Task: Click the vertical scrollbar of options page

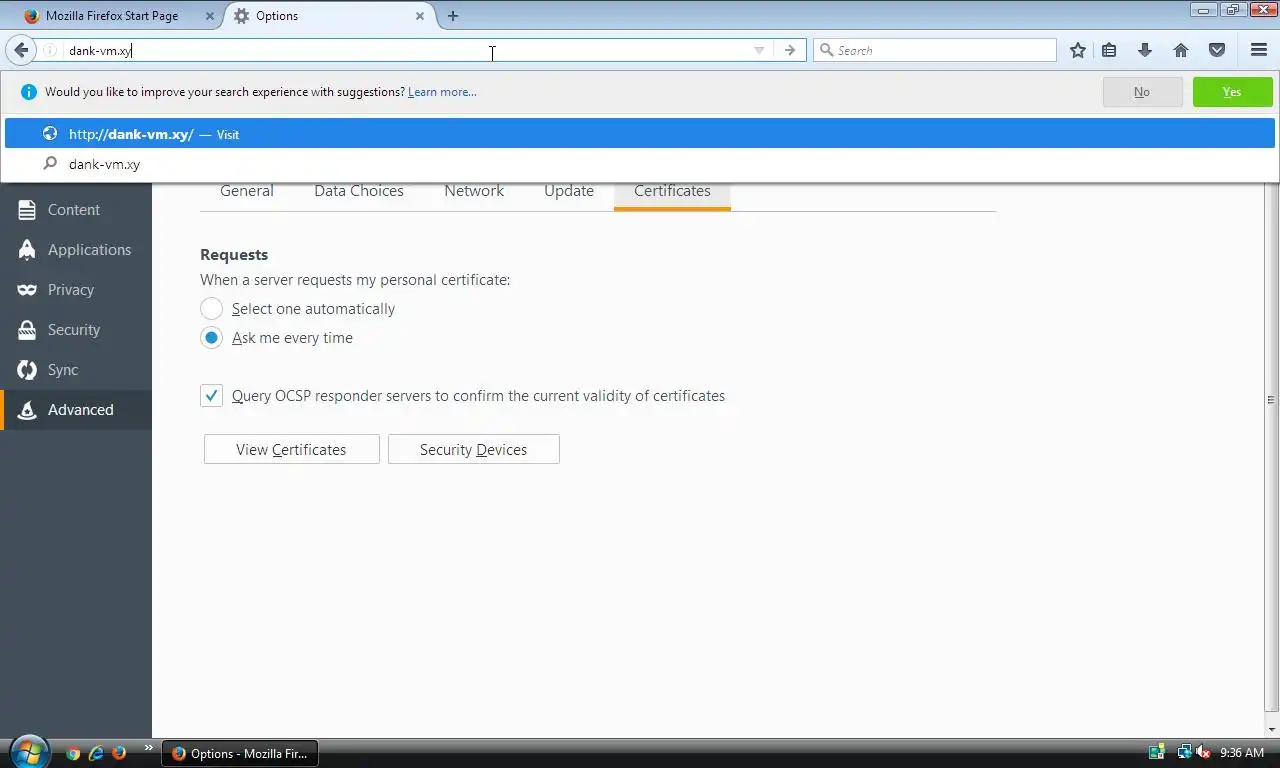Action: tap(1271, 400)
